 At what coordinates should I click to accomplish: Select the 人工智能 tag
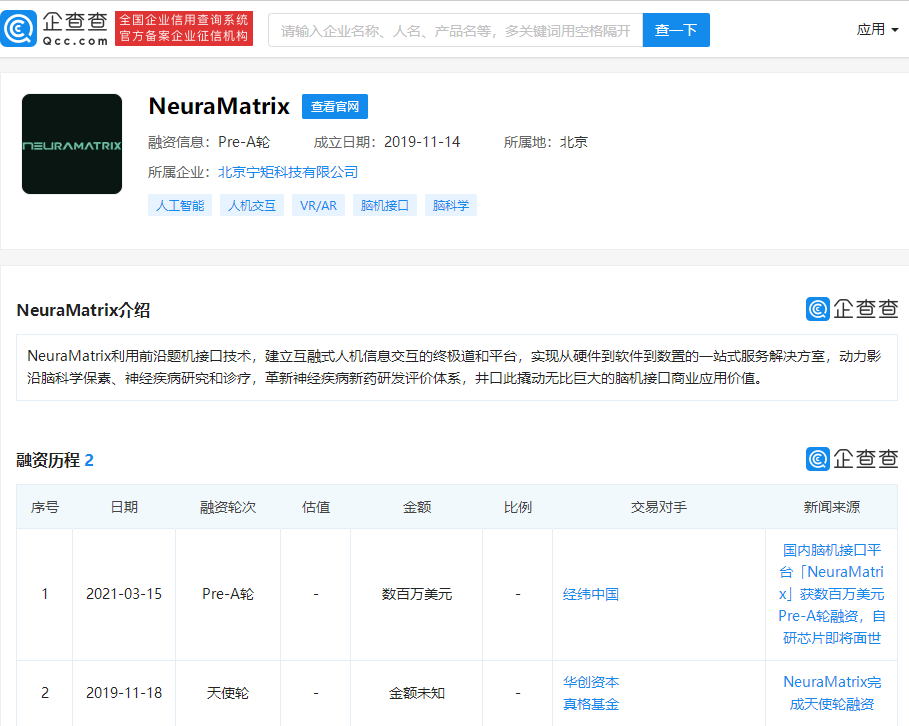click(x=180, y=205)
